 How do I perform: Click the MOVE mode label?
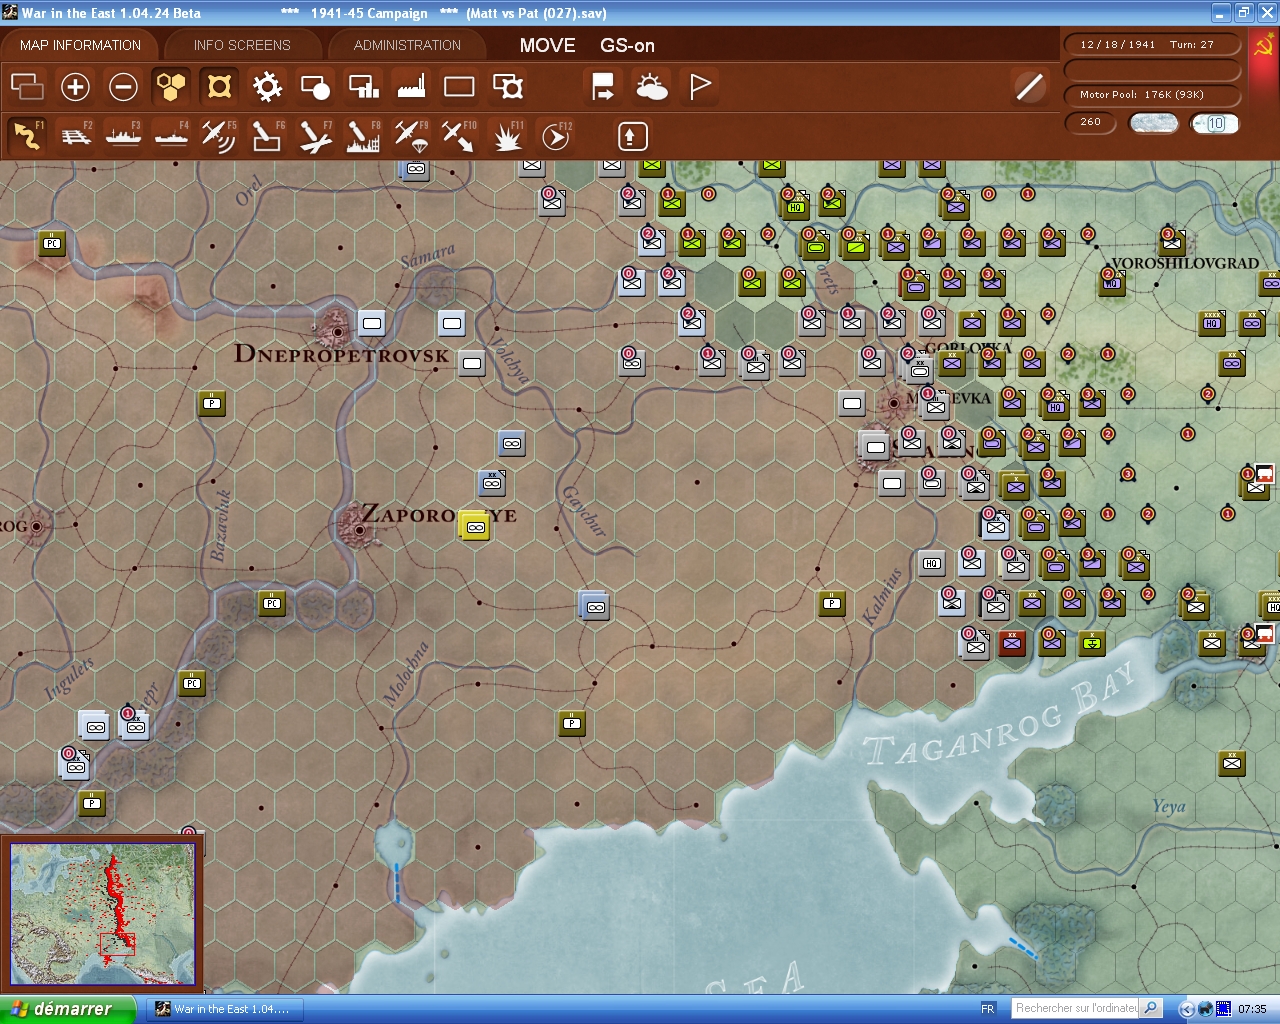point(547,45)
